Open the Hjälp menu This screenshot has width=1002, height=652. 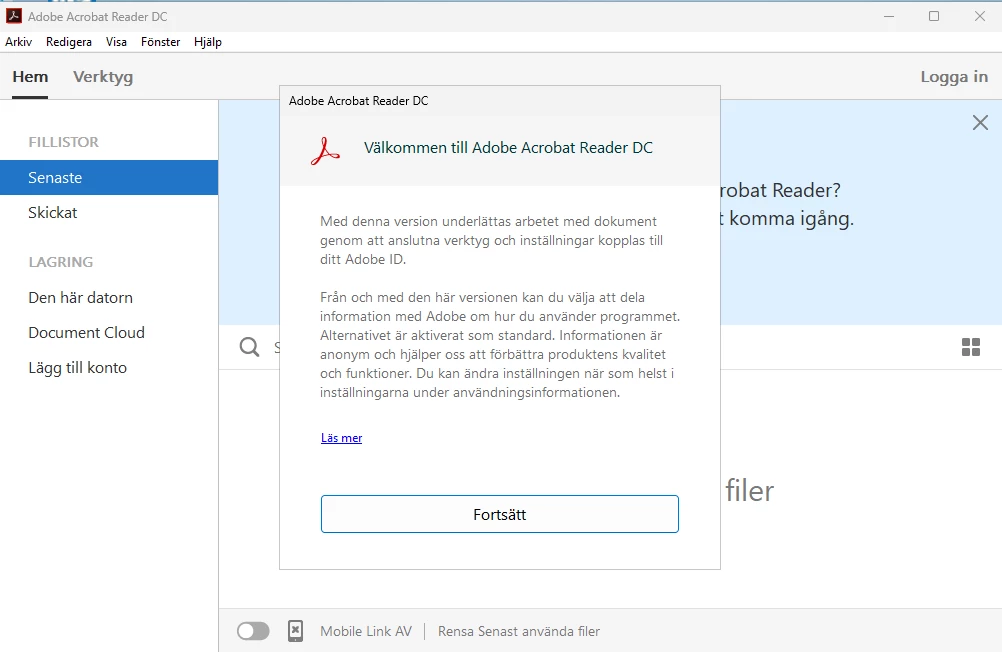[208, 42]
